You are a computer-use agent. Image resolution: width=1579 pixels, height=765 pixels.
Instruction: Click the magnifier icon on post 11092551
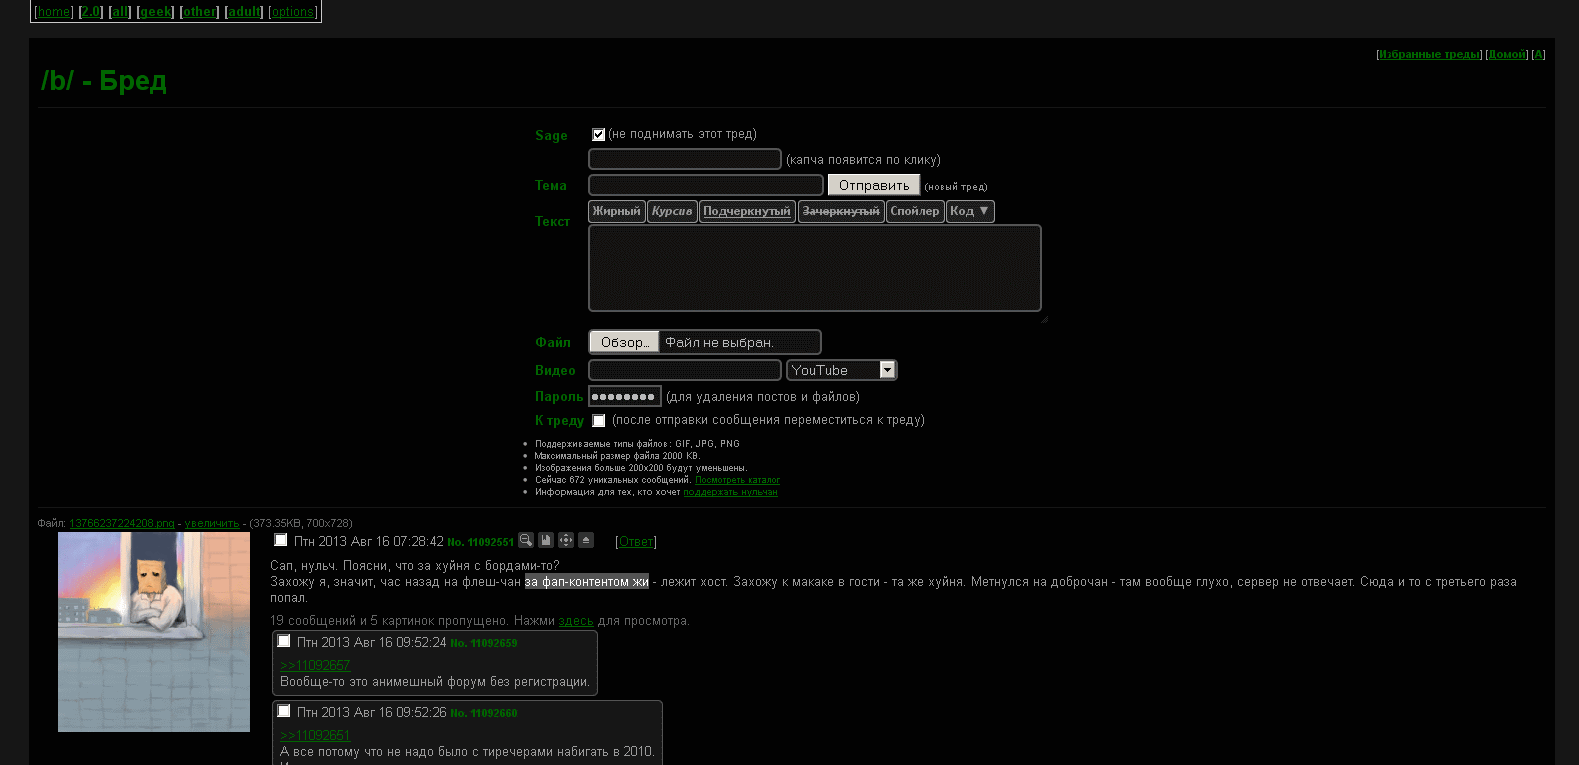[x=526, y=540]
